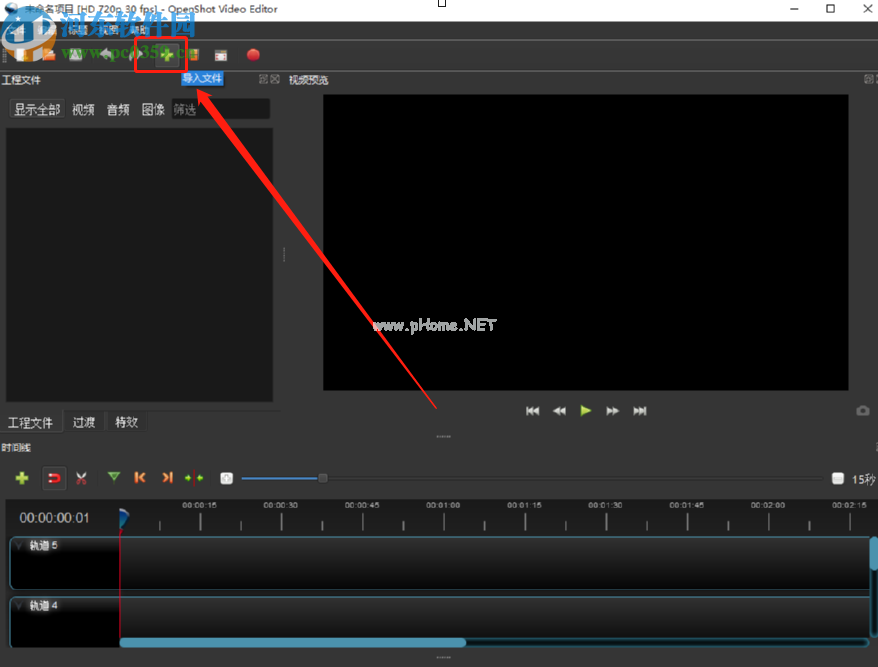Screen dimensions: 878x667
Task: Play the video preview
Action: (x=586, y=410)
